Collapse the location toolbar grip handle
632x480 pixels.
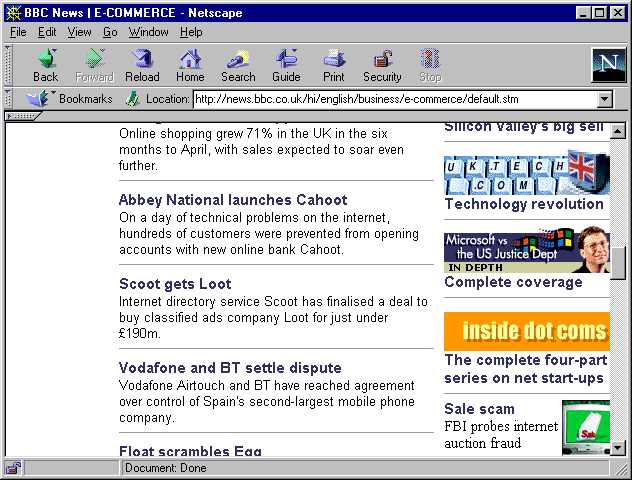8,99
